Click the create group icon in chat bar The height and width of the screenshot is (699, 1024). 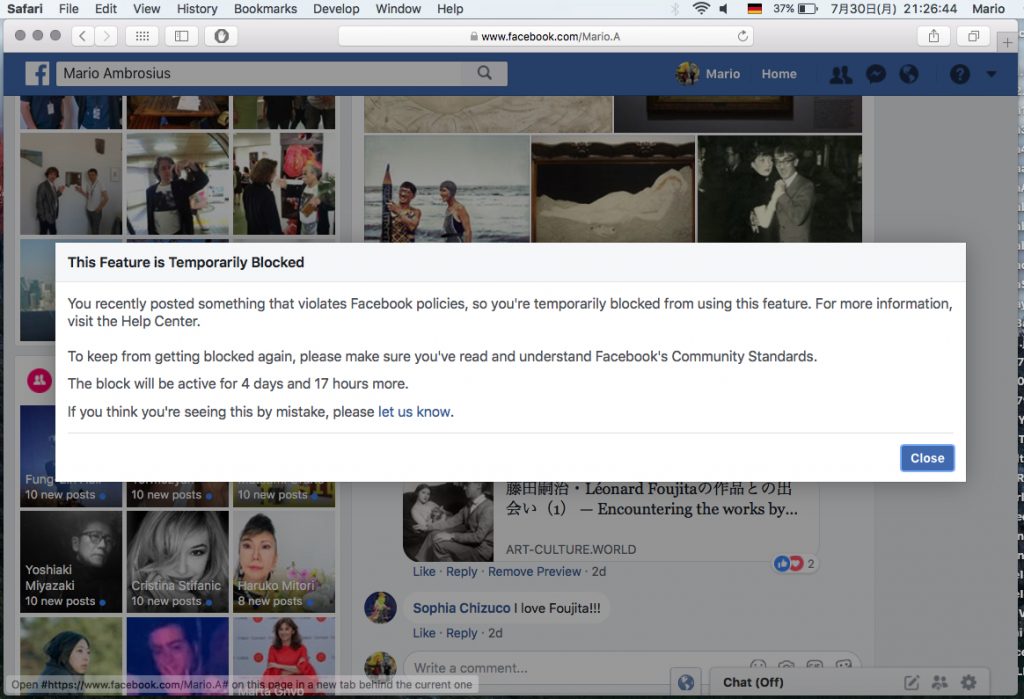coord(939,683)
